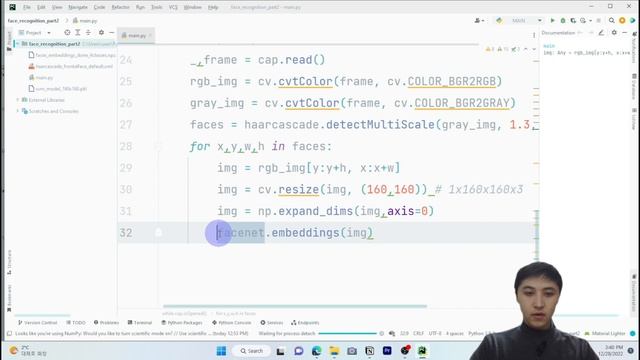Click CRLF line separator in status bar

(x=418, y=333)
